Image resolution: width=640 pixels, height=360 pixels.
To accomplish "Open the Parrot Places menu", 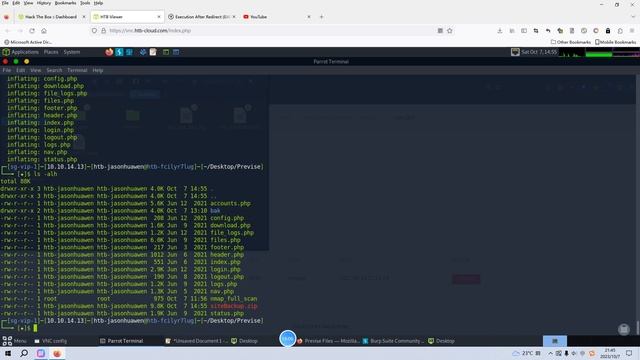I will [51, 52].
